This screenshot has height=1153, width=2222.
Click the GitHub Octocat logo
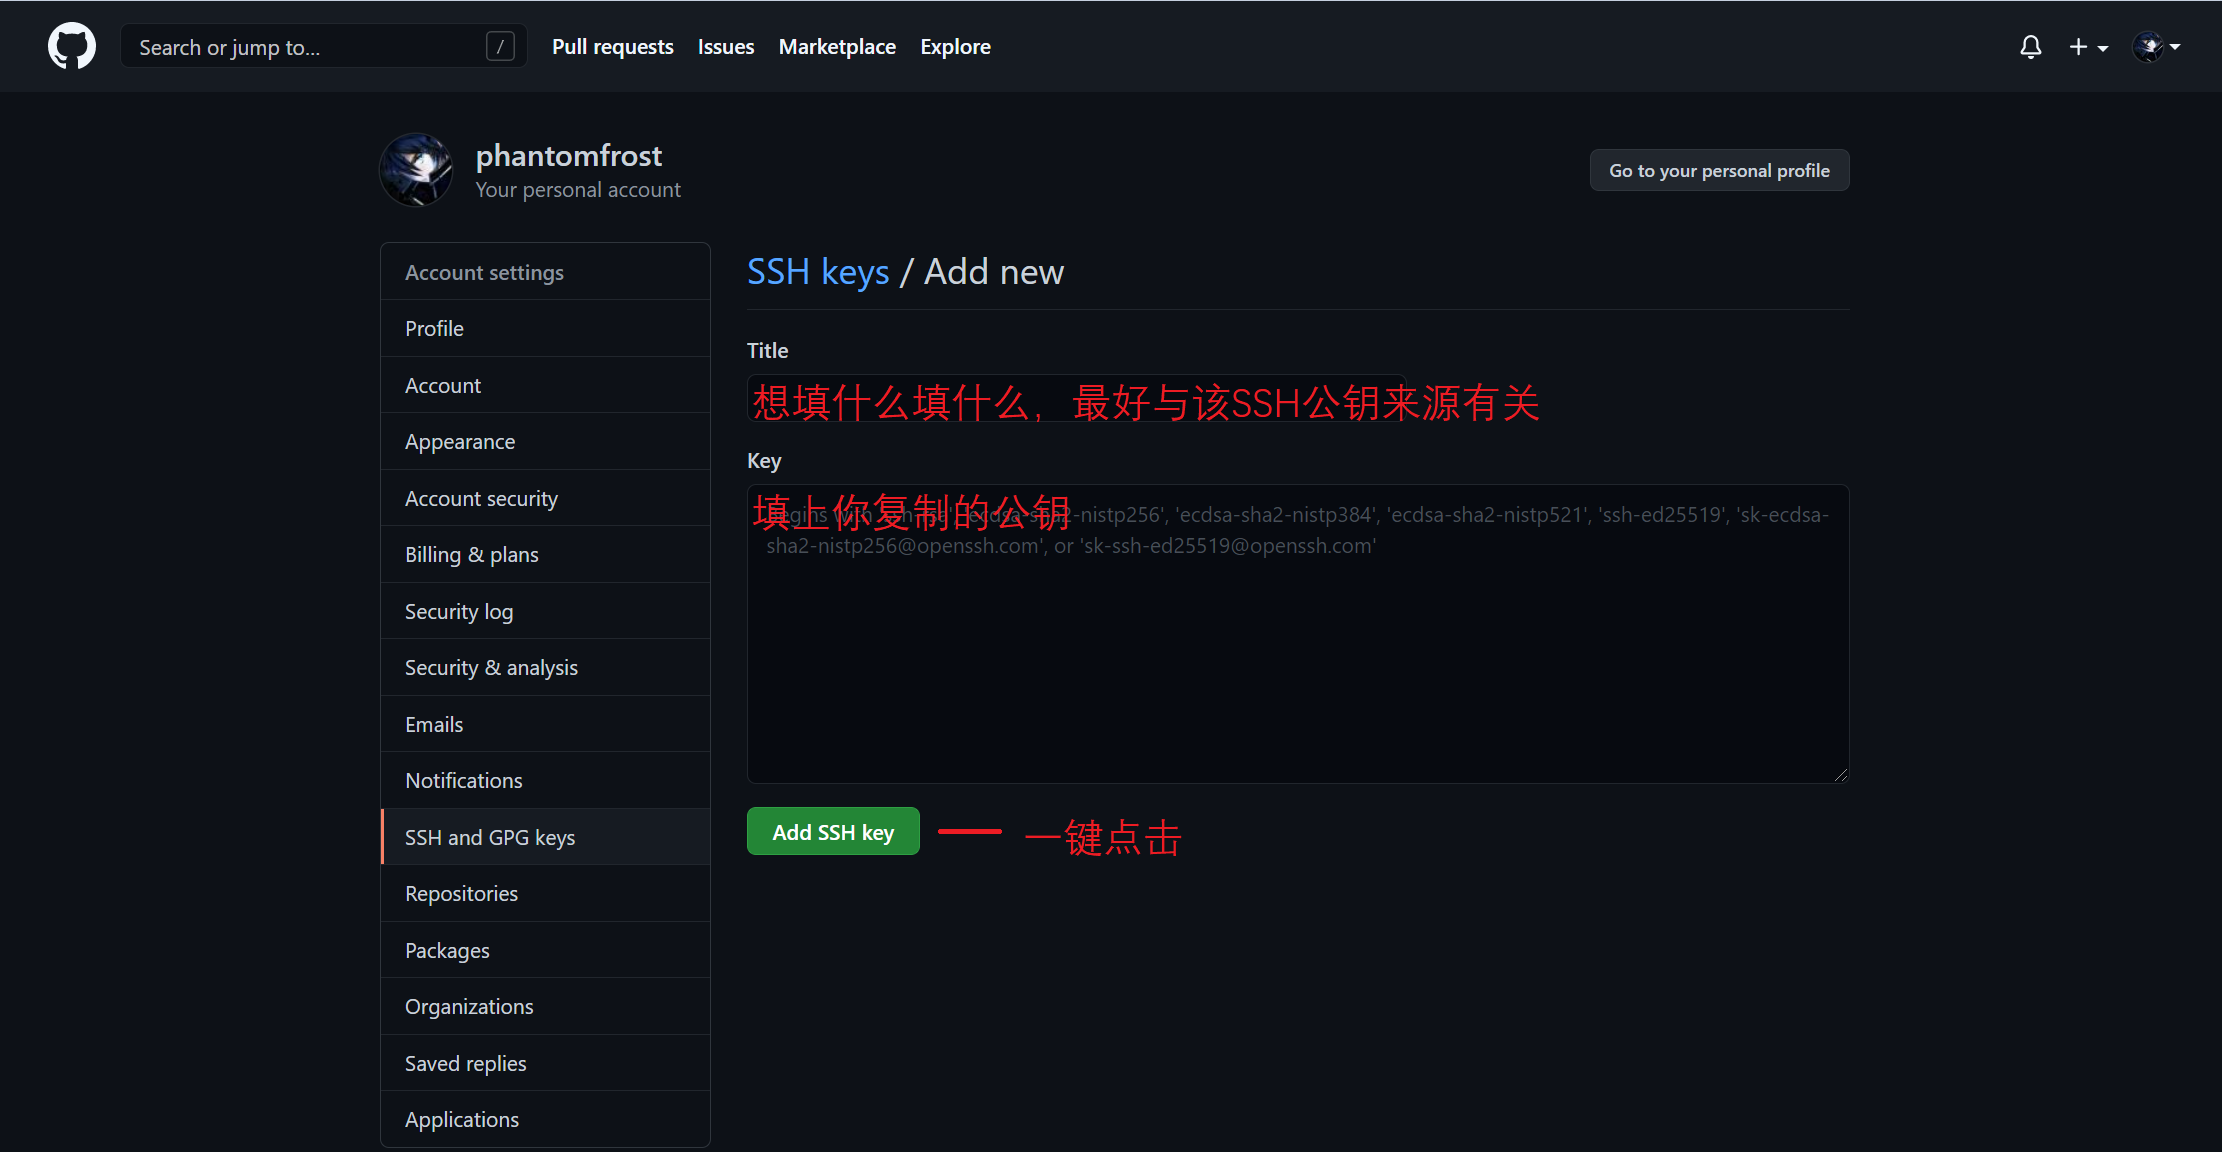coord(72,46)
